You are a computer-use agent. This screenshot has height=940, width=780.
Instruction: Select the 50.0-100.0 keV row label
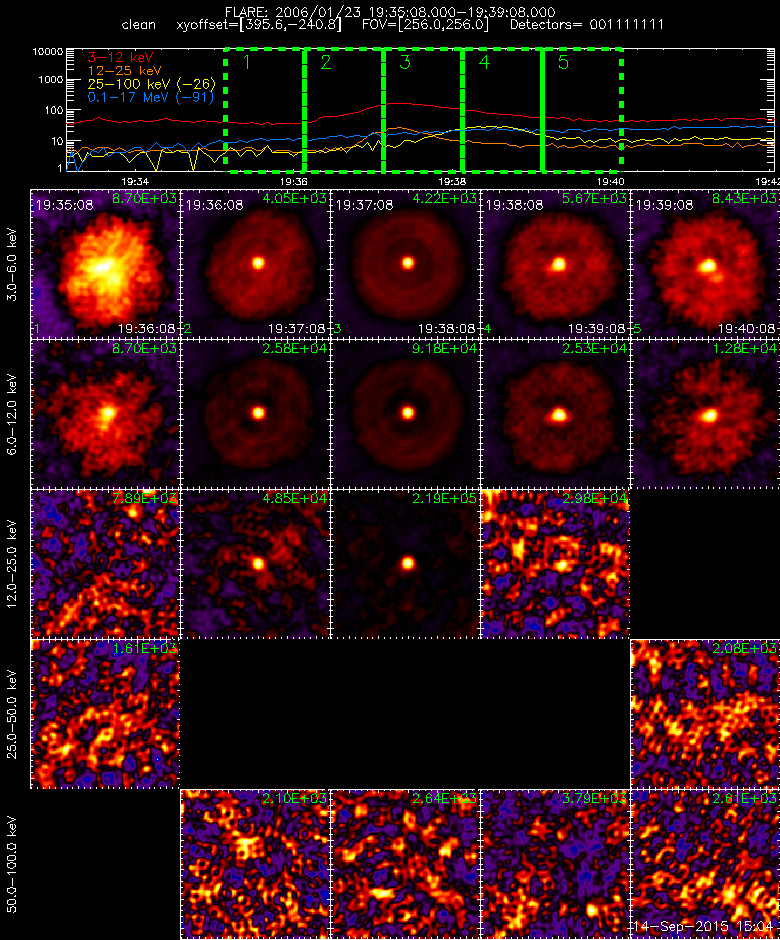coord(12,864)
